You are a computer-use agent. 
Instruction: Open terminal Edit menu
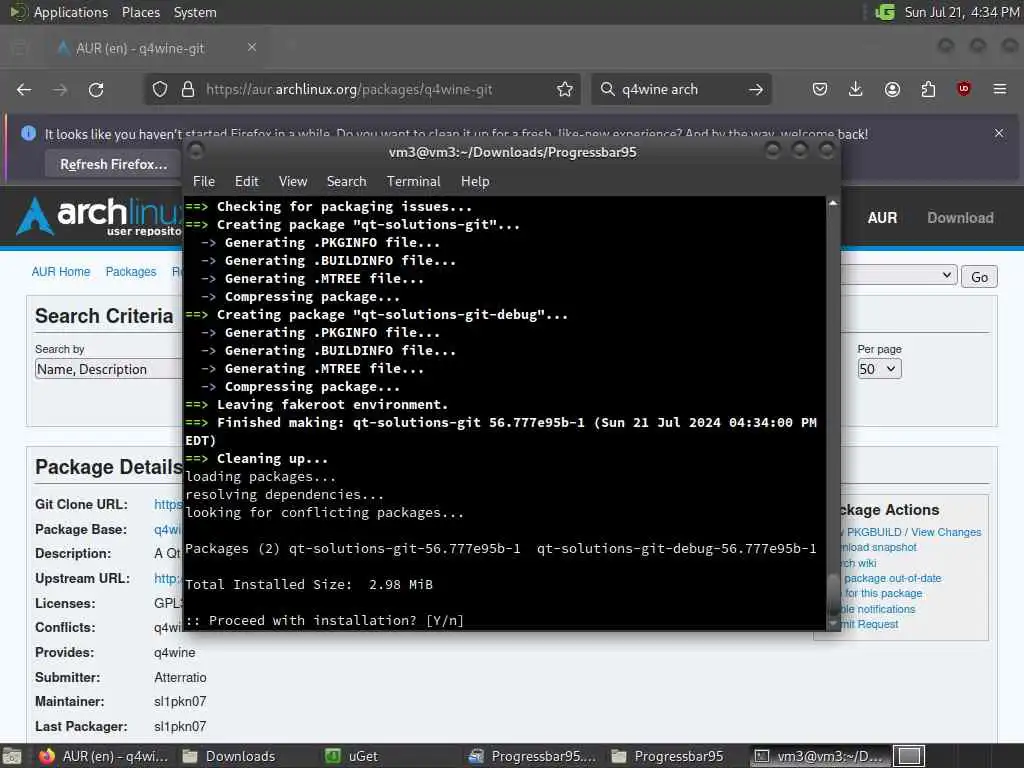click(247, 182)
